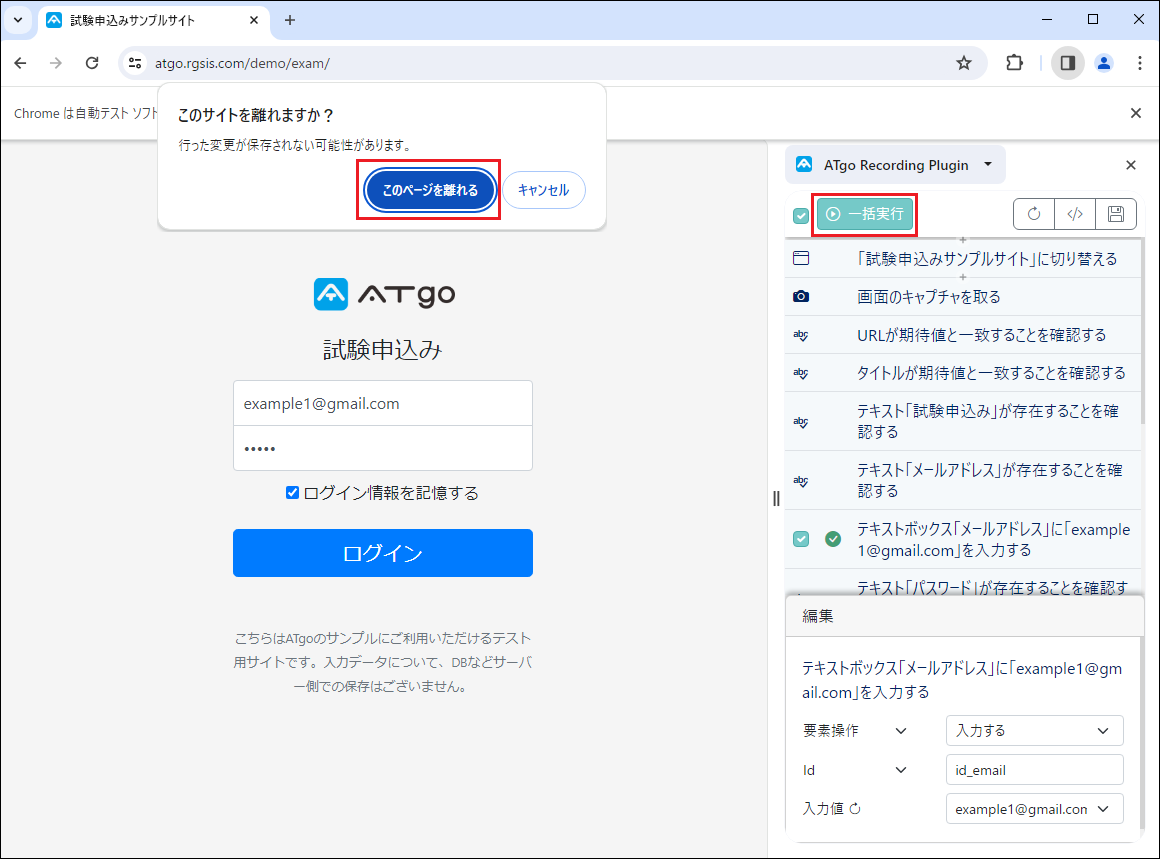Open code view via the </> icon
Screen dimensions: 1160x859
pos(1074,213)
